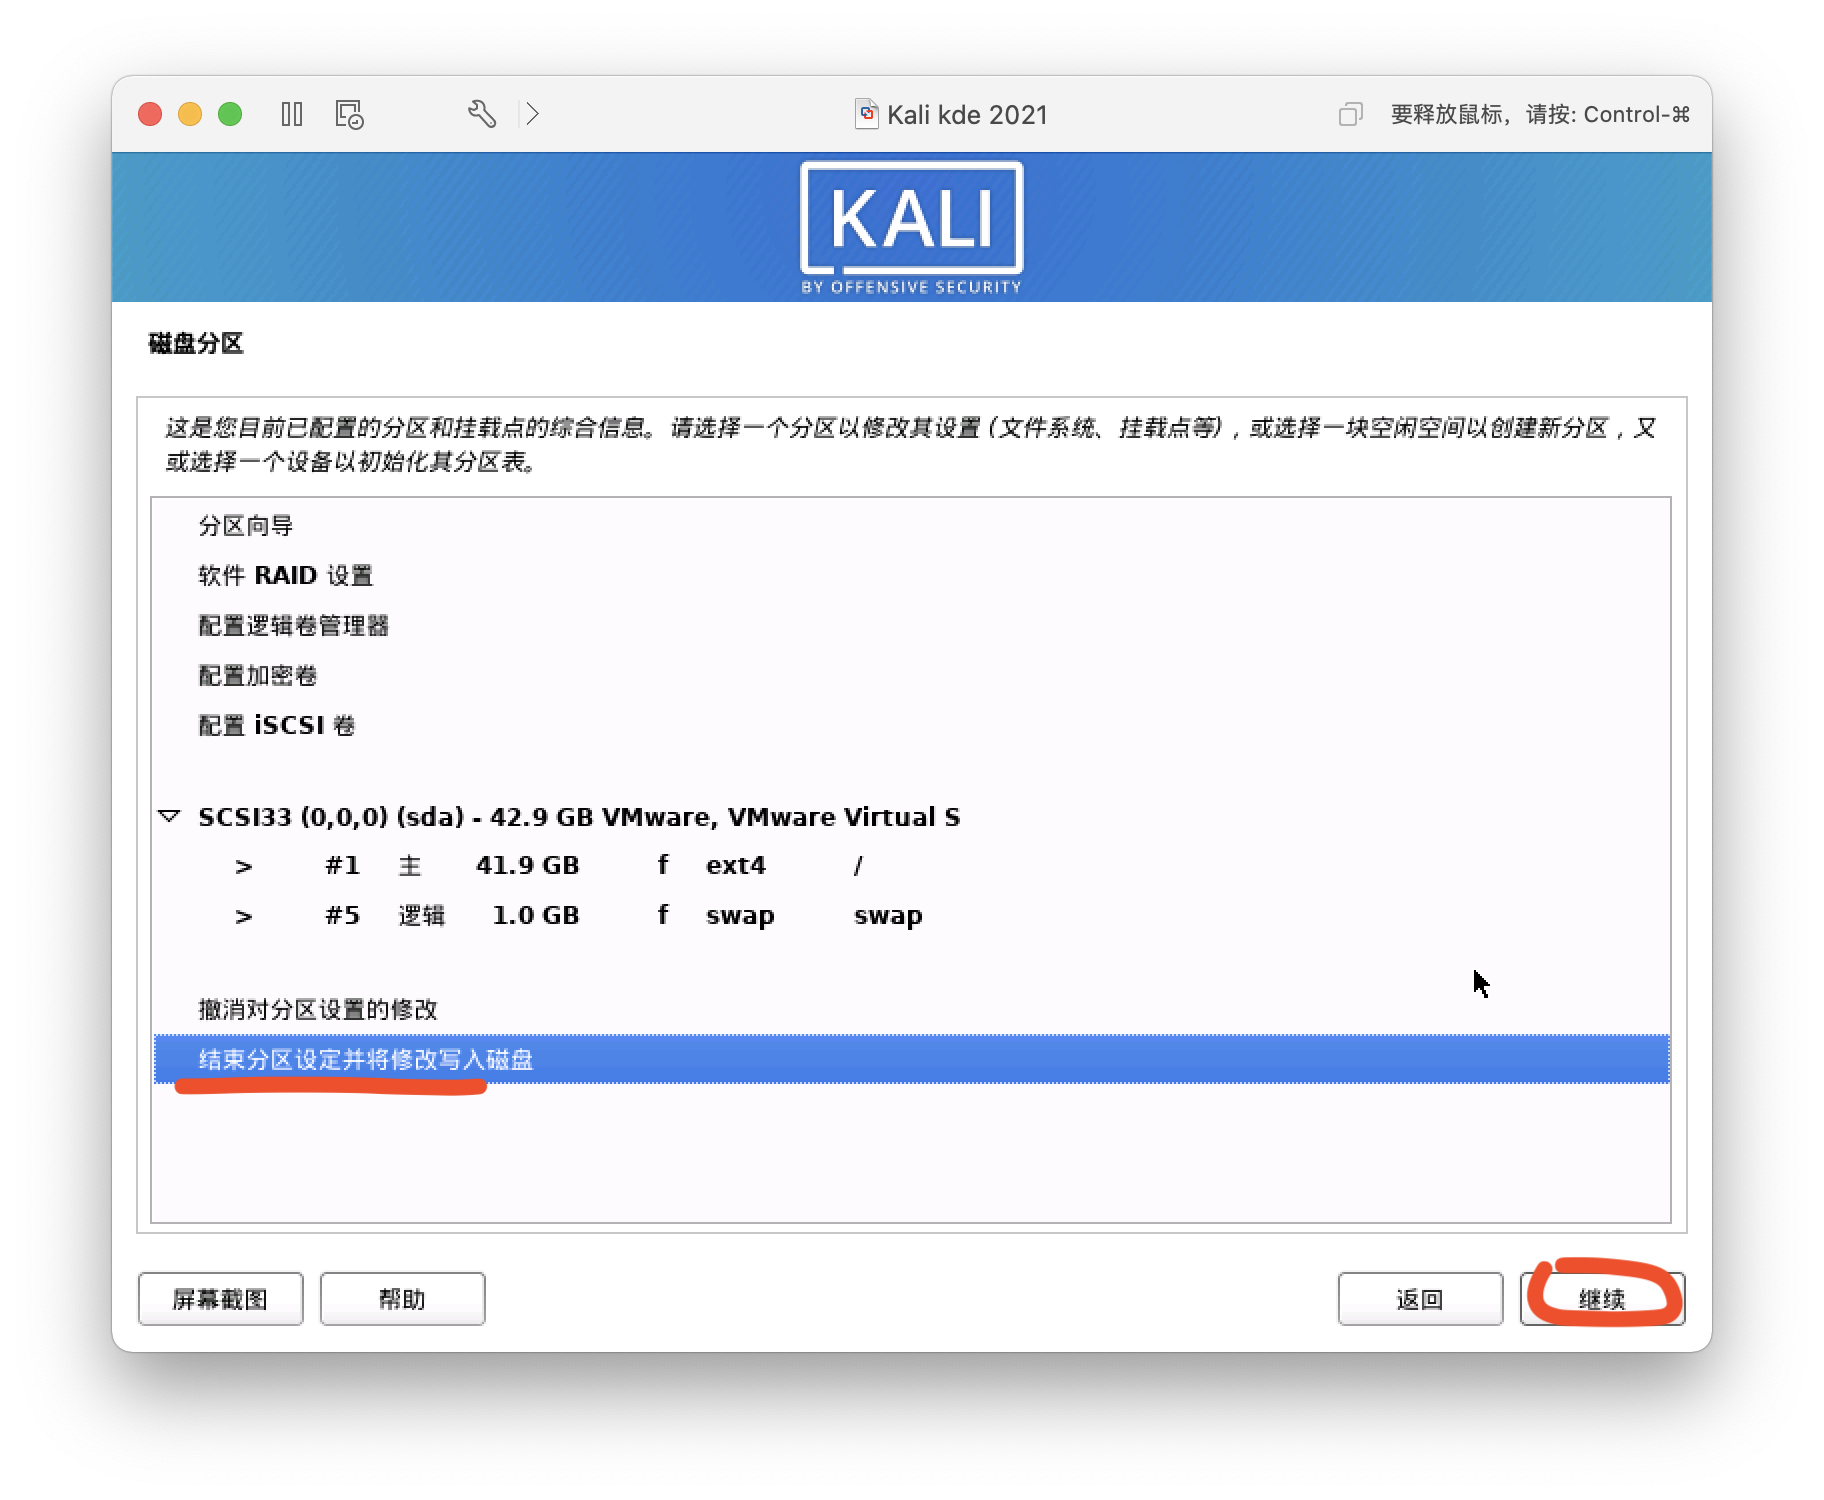Click the 主 primary partition type label

pos(410,866)
